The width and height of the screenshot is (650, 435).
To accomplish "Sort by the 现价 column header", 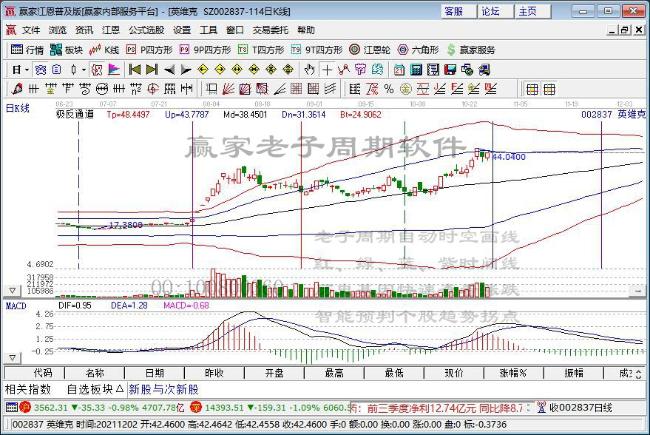I will (454, 373).
